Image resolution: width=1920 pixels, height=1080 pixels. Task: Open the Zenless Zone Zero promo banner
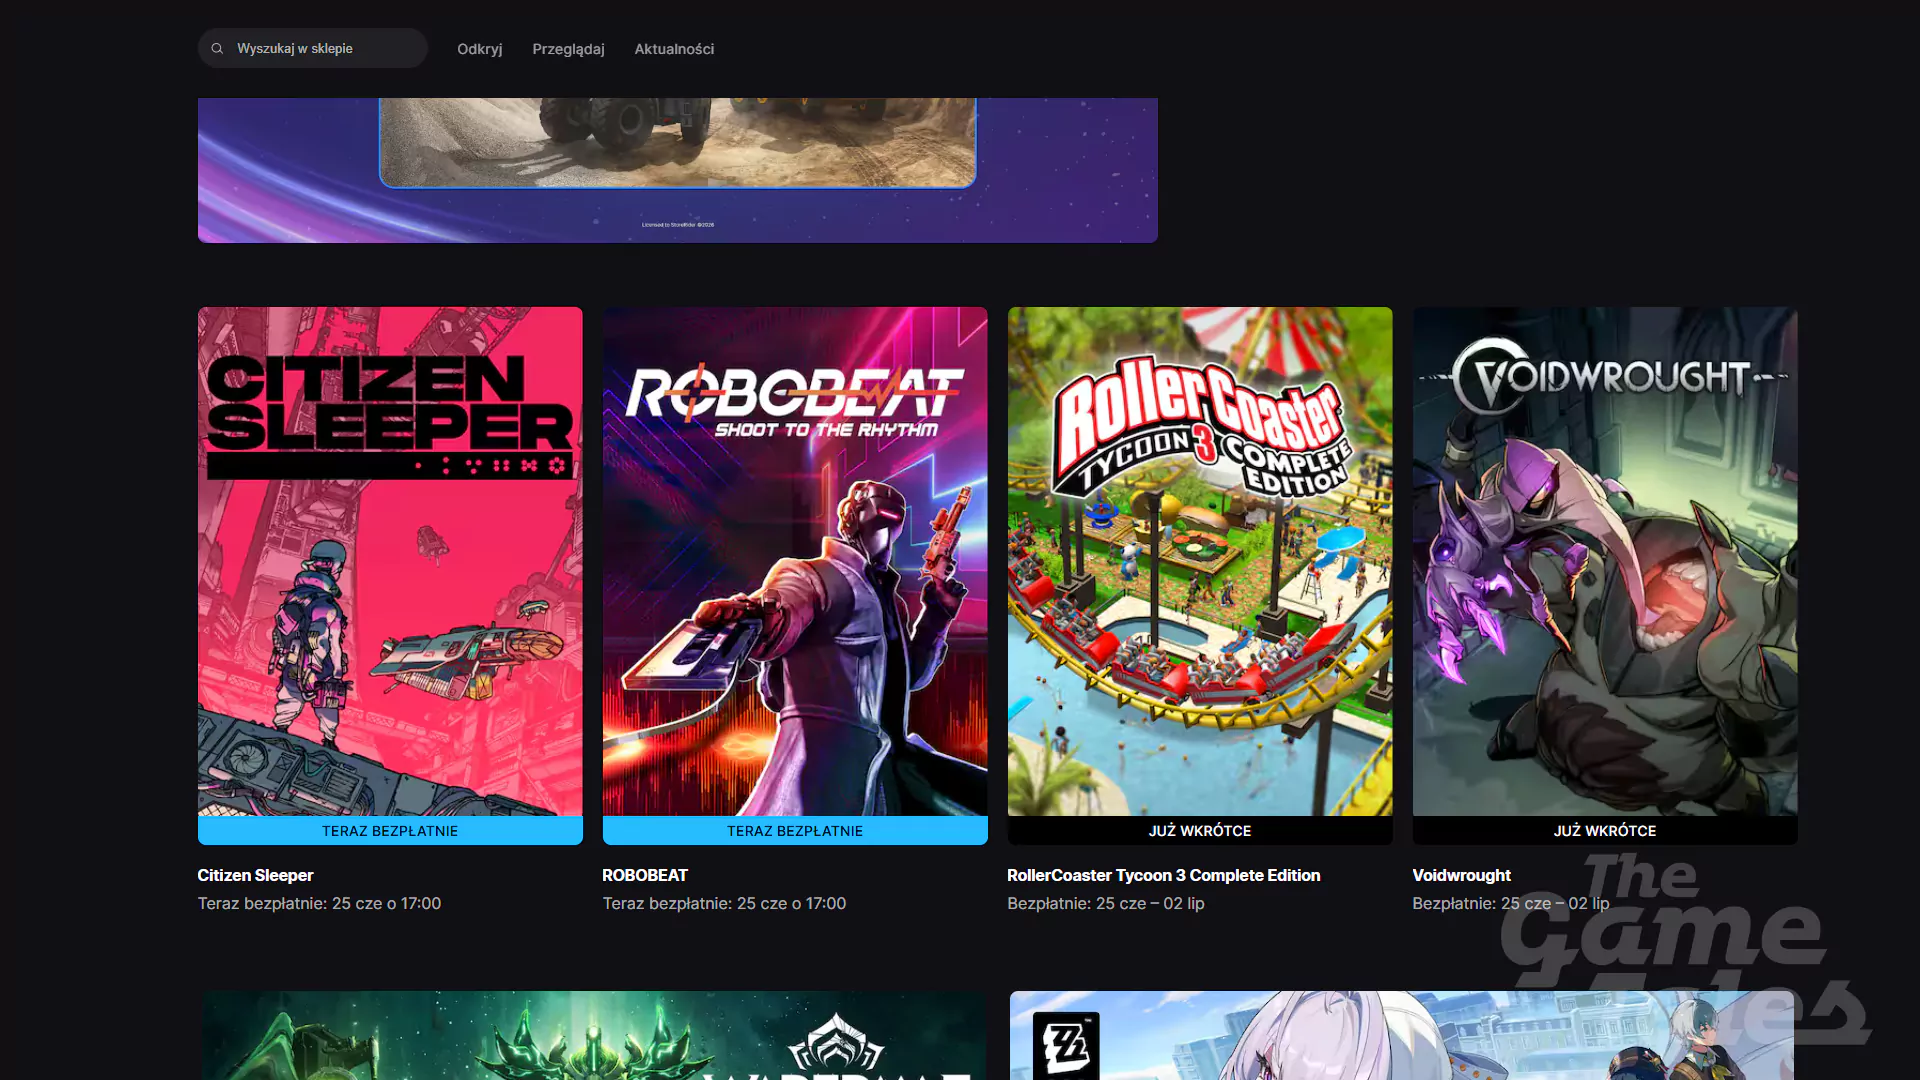pos(1402,1035)
